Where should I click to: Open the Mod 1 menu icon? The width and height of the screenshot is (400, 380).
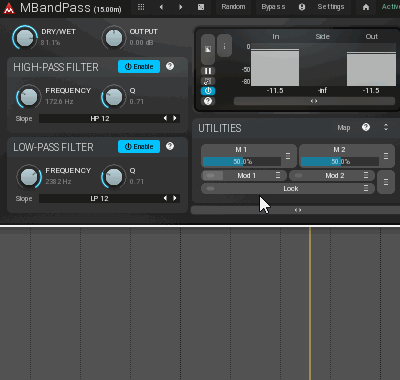(x=278, y=176)
